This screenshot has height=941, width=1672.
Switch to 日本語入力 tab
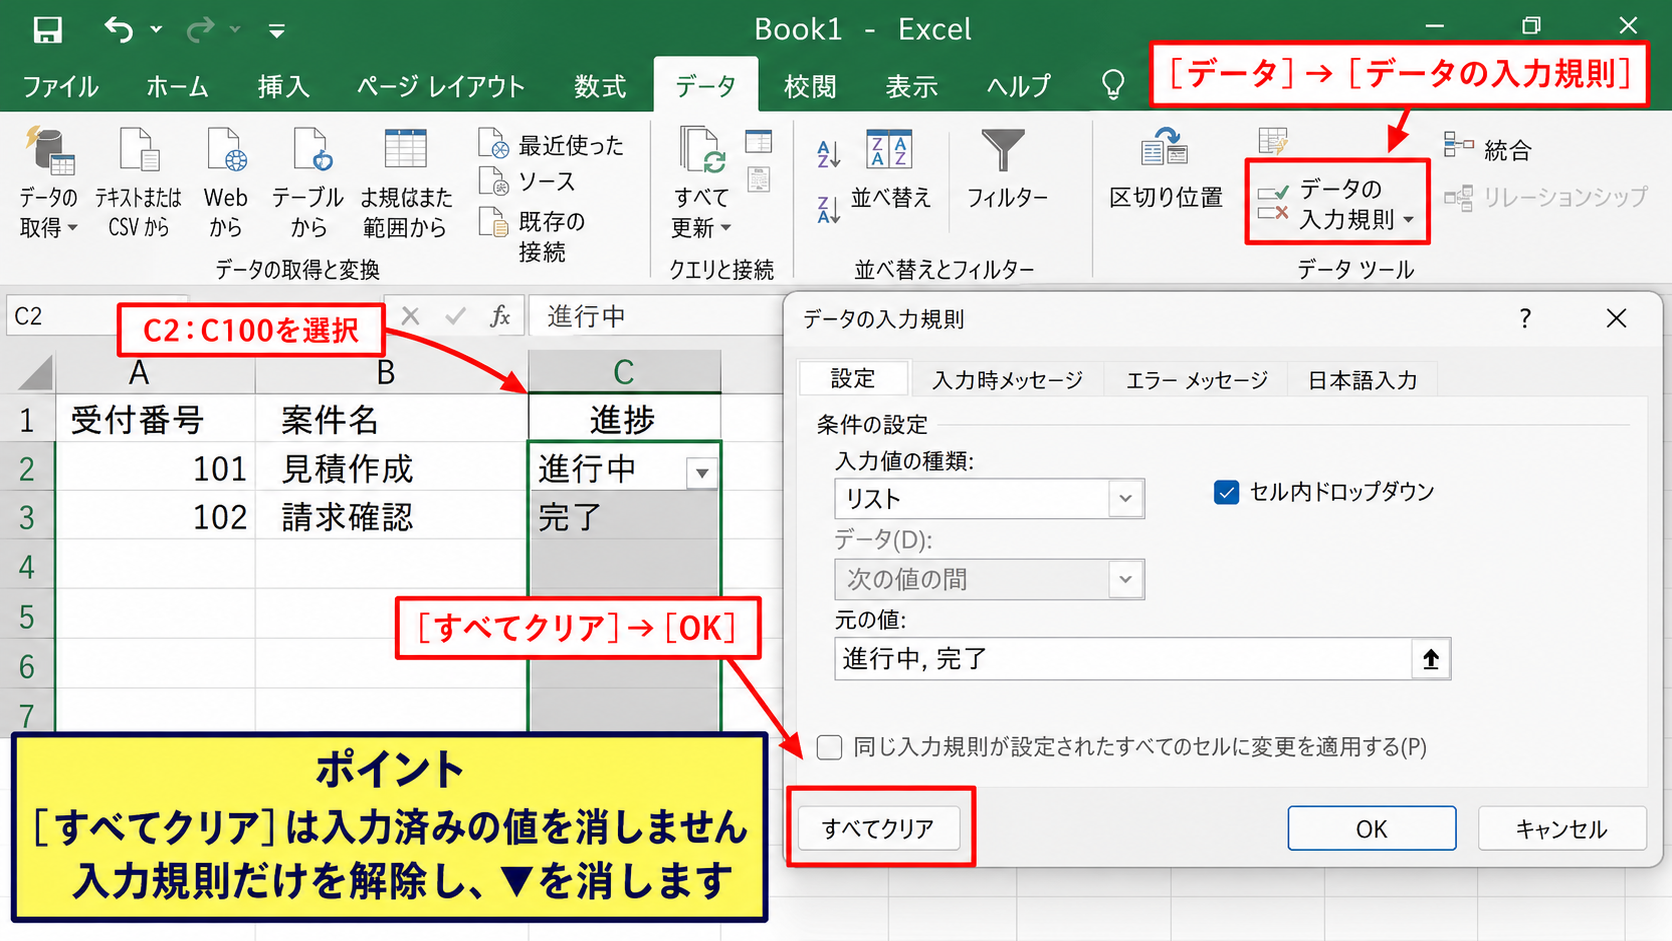[1362, 380]
